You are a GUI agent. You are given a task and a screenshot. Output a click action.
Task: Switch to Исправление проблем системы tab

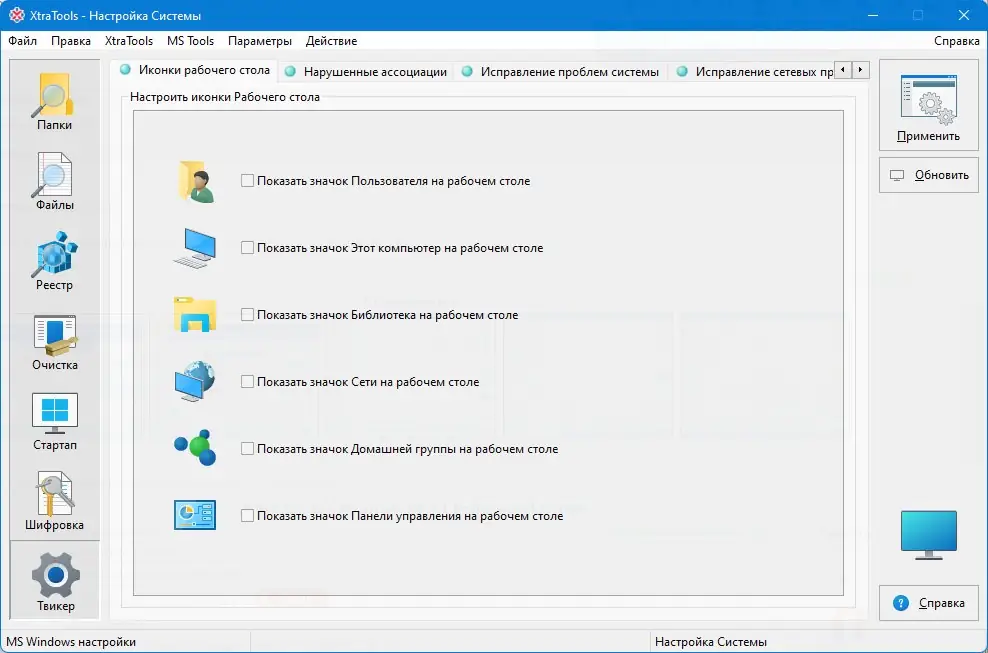[x=560, y=72]
